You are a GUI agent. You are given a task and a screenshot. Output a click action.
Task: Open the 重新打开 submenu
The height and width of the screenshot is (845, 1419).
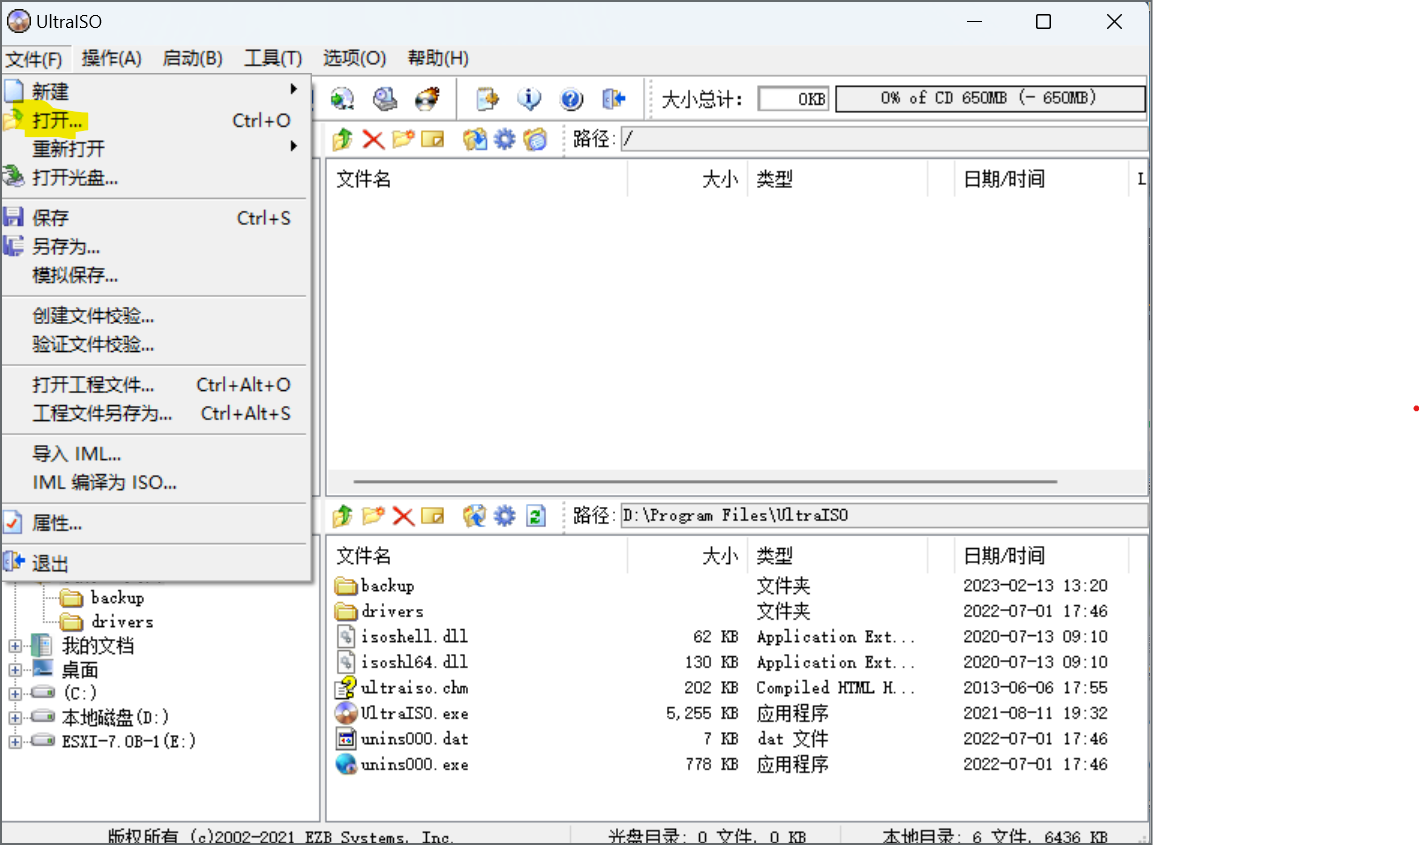(x=156, y=148)
